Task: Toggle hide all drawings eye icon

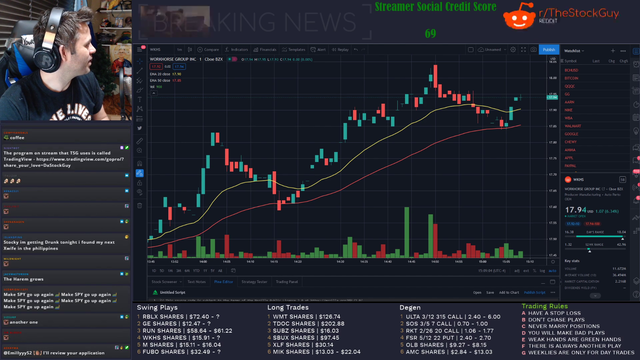Action: click(140, 192)
